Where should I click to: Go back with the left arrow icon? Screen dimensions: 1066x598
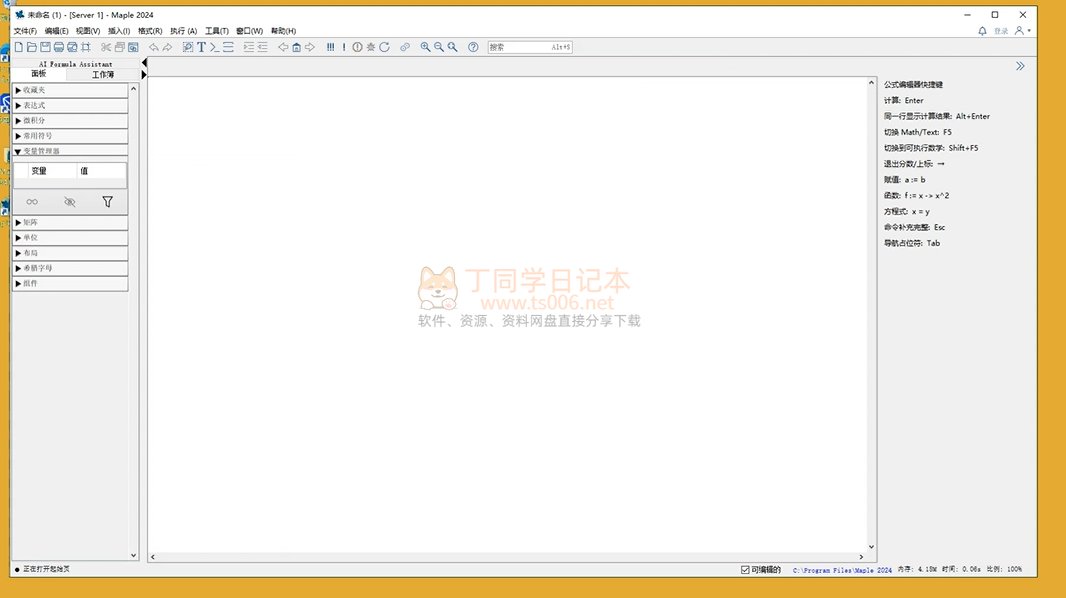coord(283,47)
